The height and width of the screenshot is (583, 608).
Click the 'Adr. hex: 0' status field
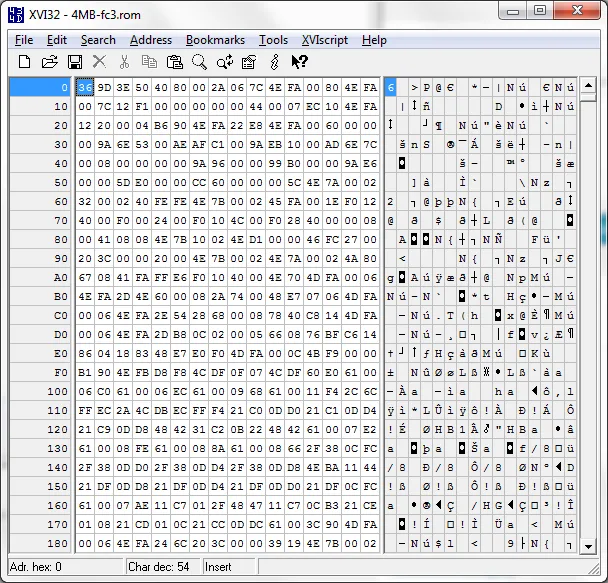pyautogui.click(x=65, y=567)
